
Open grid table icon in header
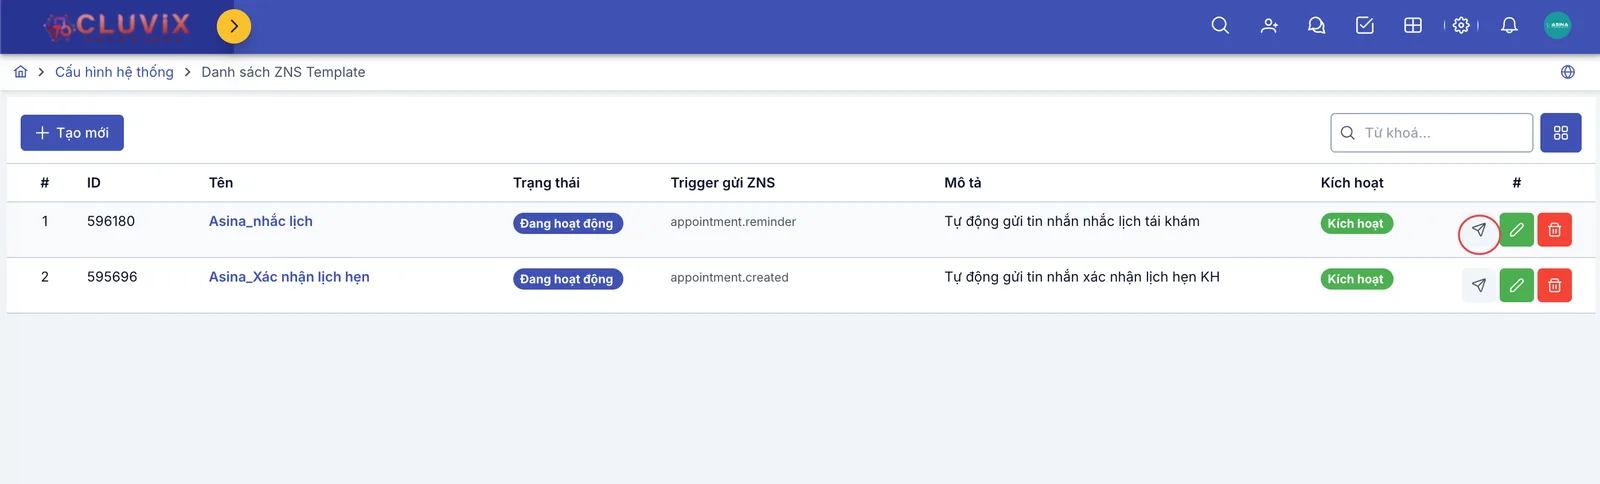pos(1413,26)
